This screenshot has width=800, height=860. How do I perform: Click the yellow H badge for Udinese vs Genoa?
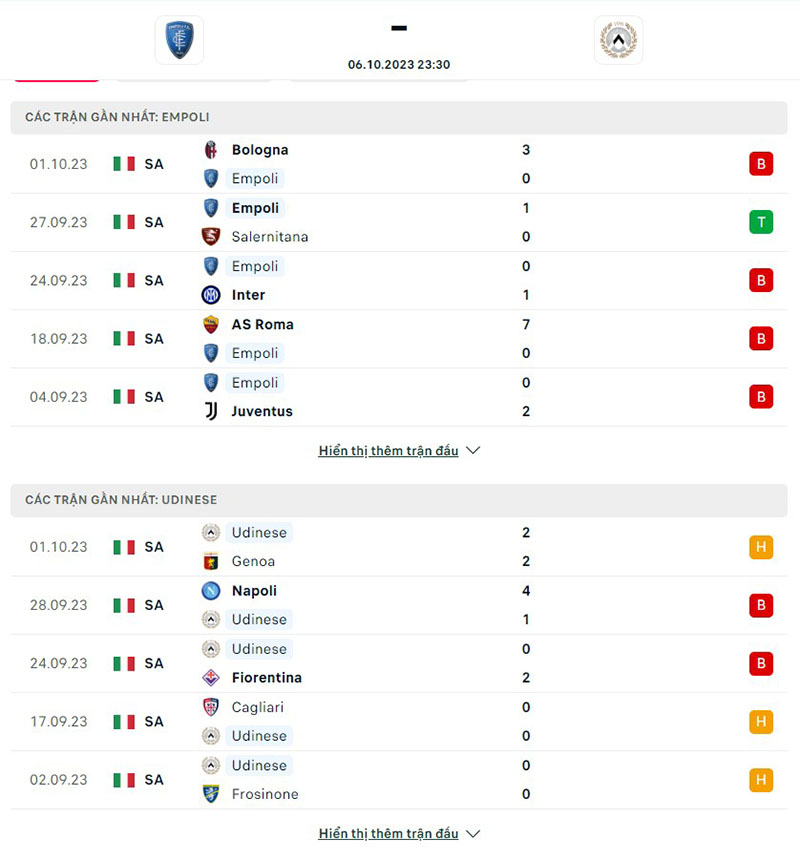tap(761, 547)
